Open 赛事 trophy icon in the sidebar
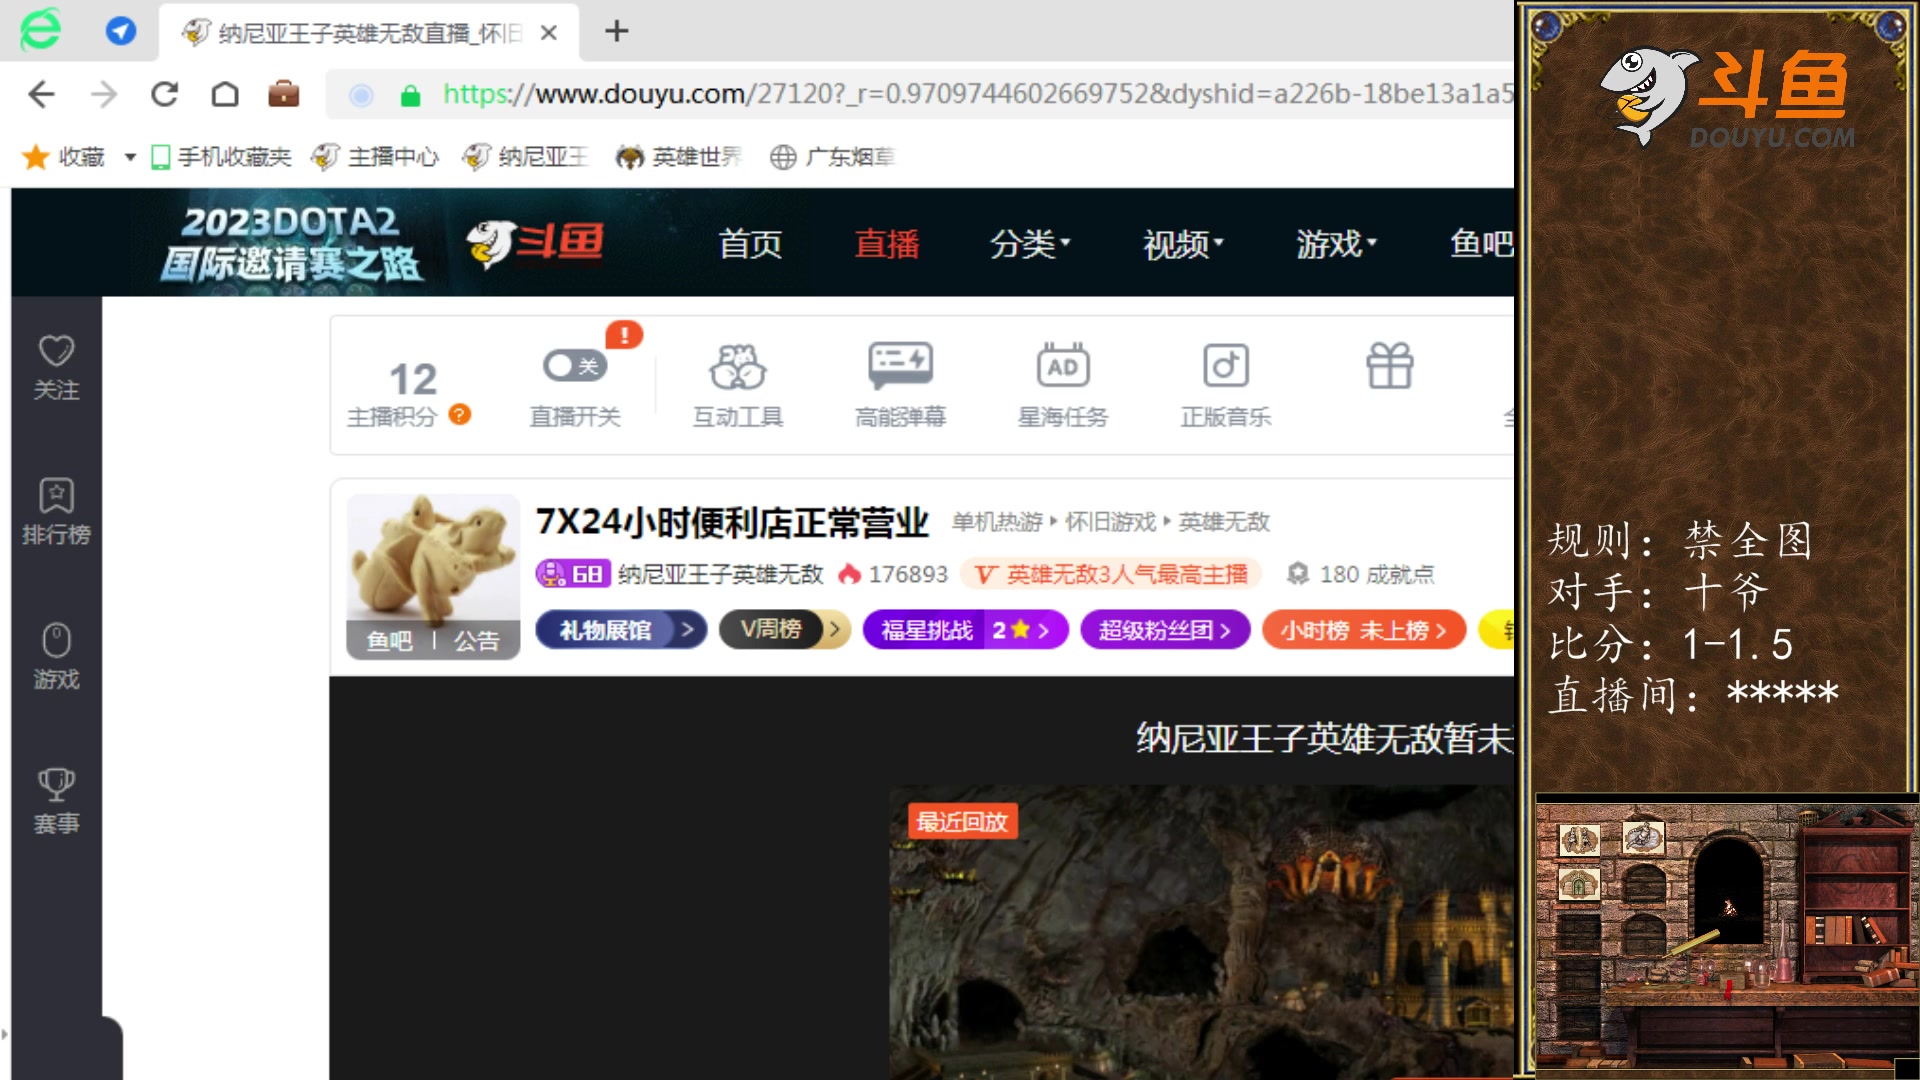Viewport: 1920px width, 1080px height. tap(56, 801)
